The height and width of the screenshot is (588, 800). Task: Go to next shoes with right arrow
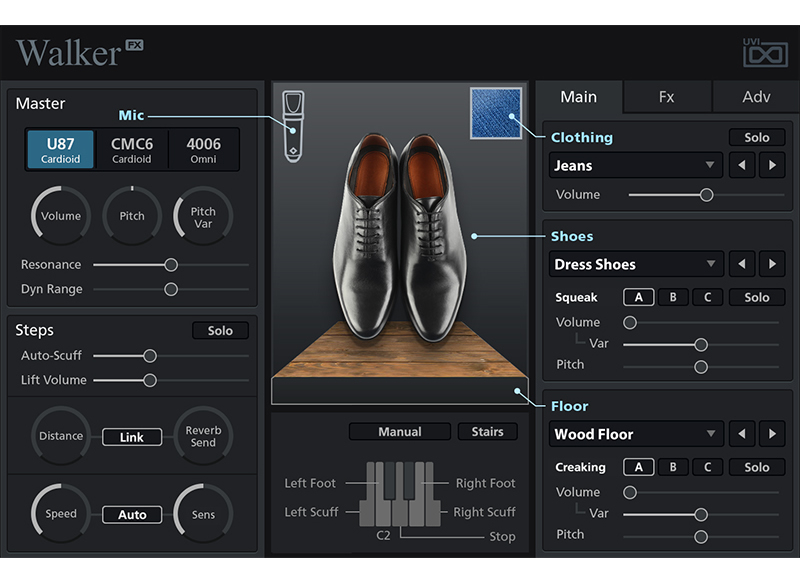click(772, 264)
